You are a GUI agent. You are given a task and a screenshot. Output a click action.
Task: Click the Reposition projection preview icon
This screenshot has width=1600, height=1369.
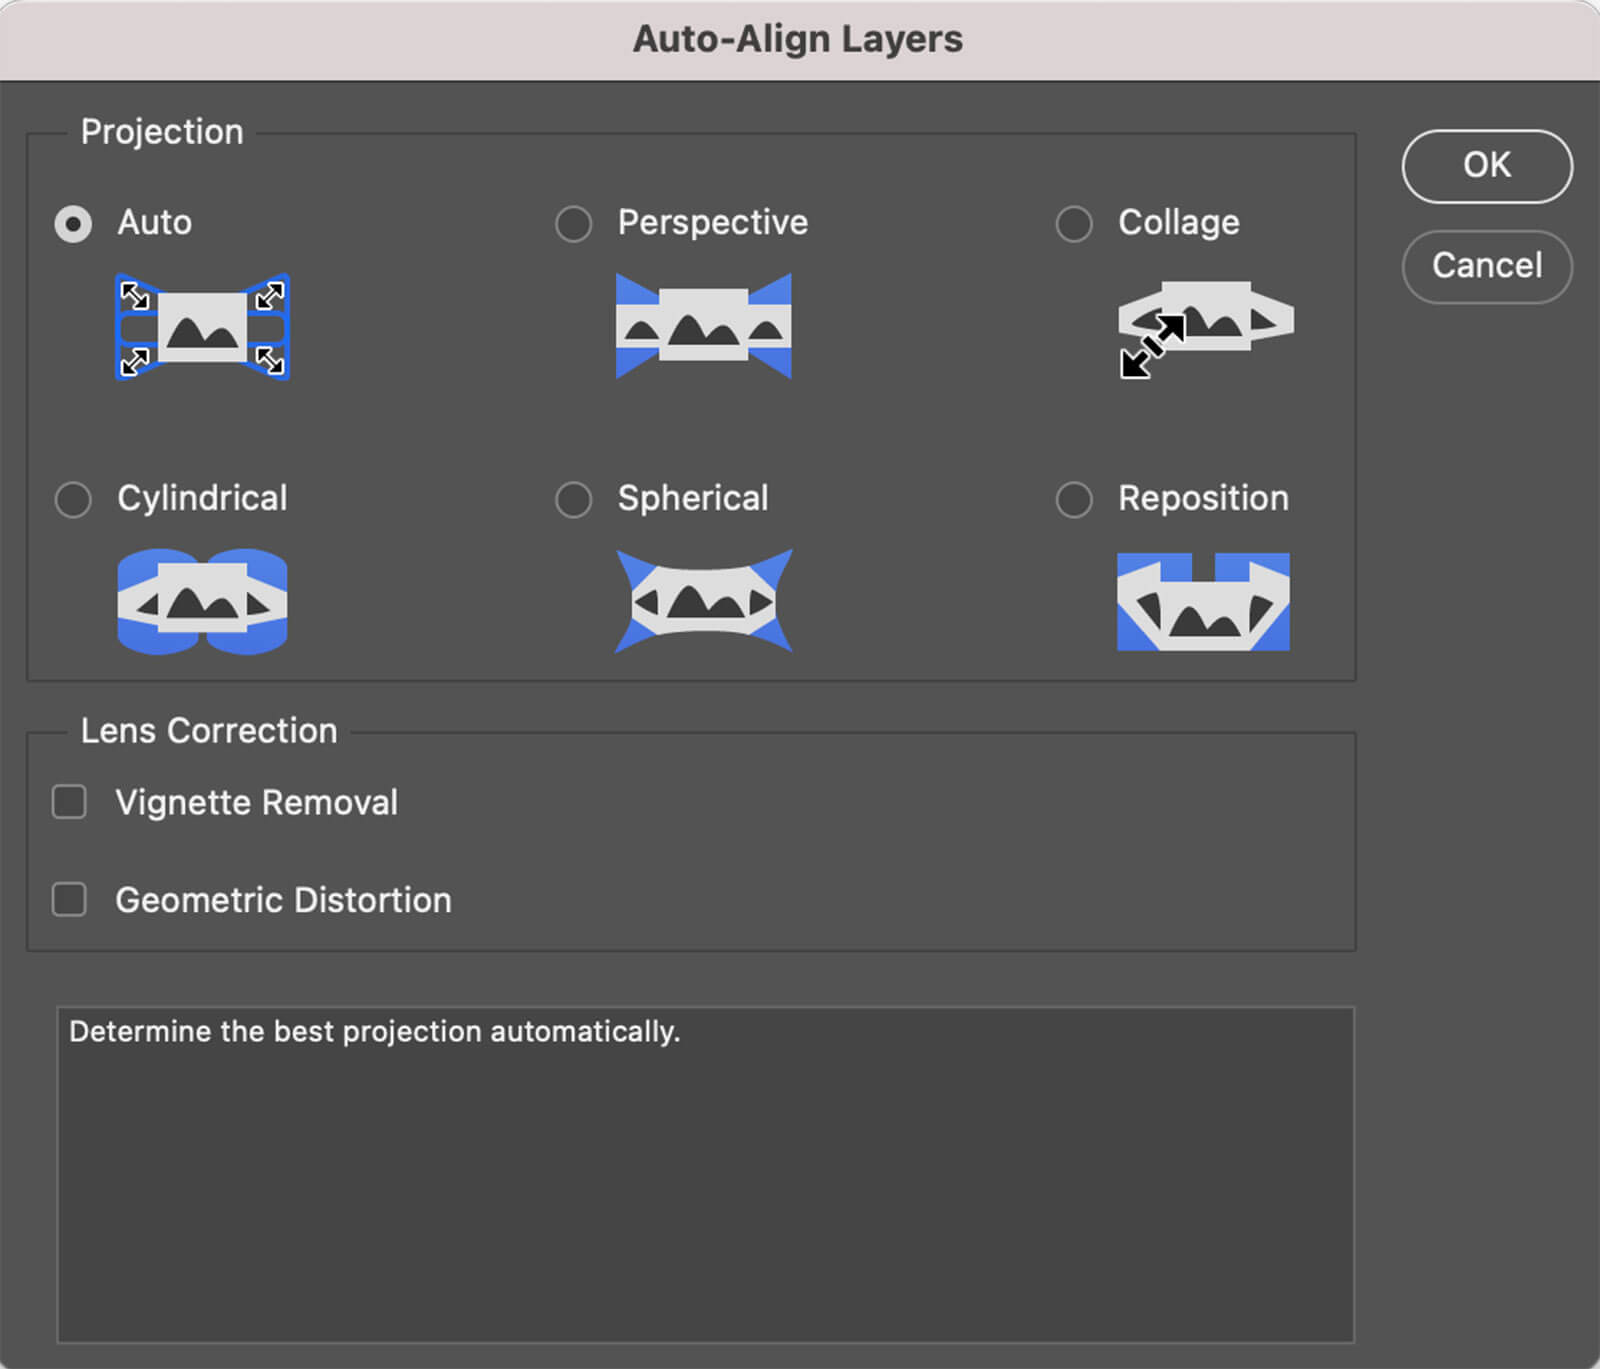[1203, 602]
